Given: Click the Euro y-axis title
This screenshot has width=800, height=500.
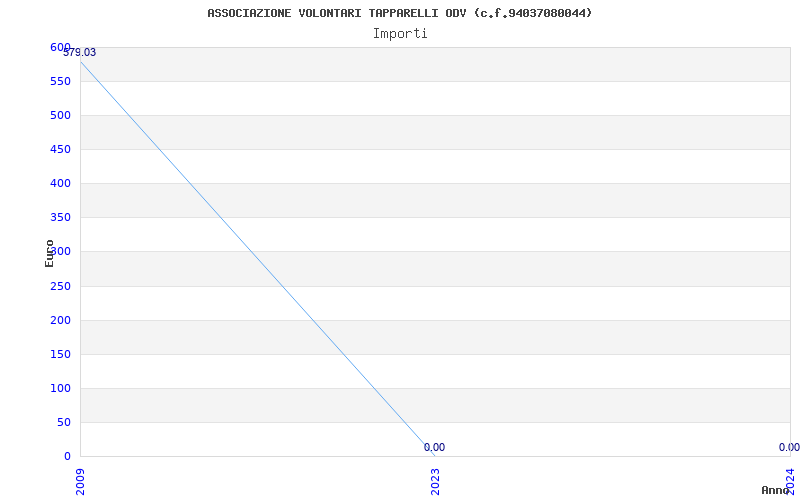Looking at the screenshot, I should [x=49, y=254].
